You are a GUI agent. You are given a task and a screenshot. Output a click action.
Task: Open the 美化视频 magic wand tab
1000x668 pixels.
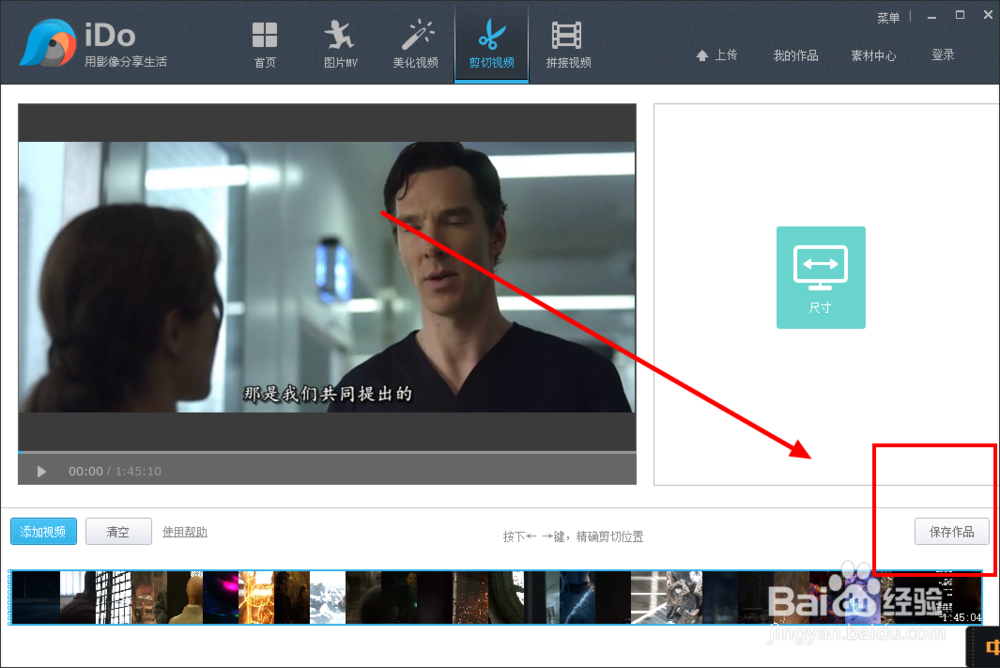(415, 44)
